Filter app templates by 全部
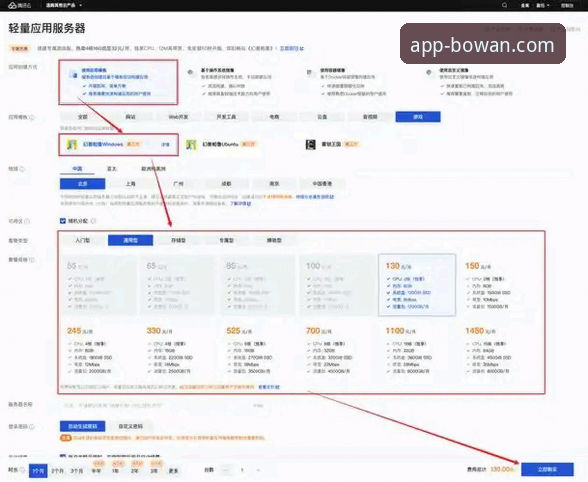The image size is (588, 482). (82, 117)
